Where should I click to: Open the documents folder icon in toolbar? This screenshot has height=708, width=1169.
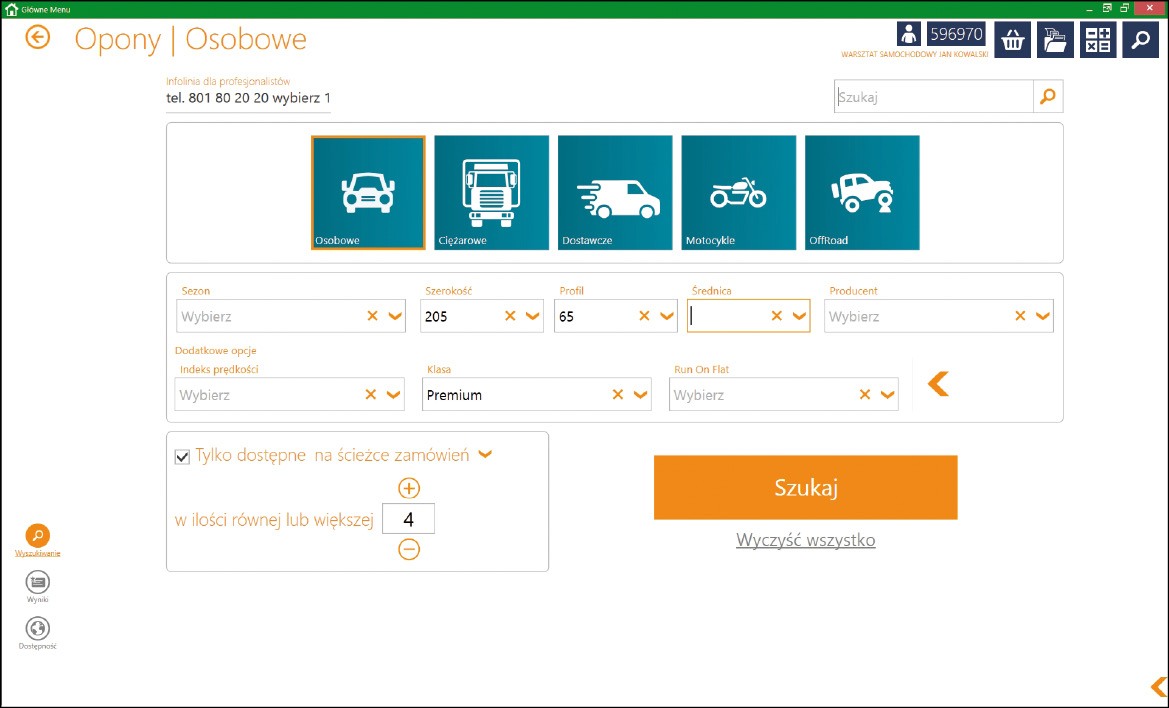coord(1055,39)
